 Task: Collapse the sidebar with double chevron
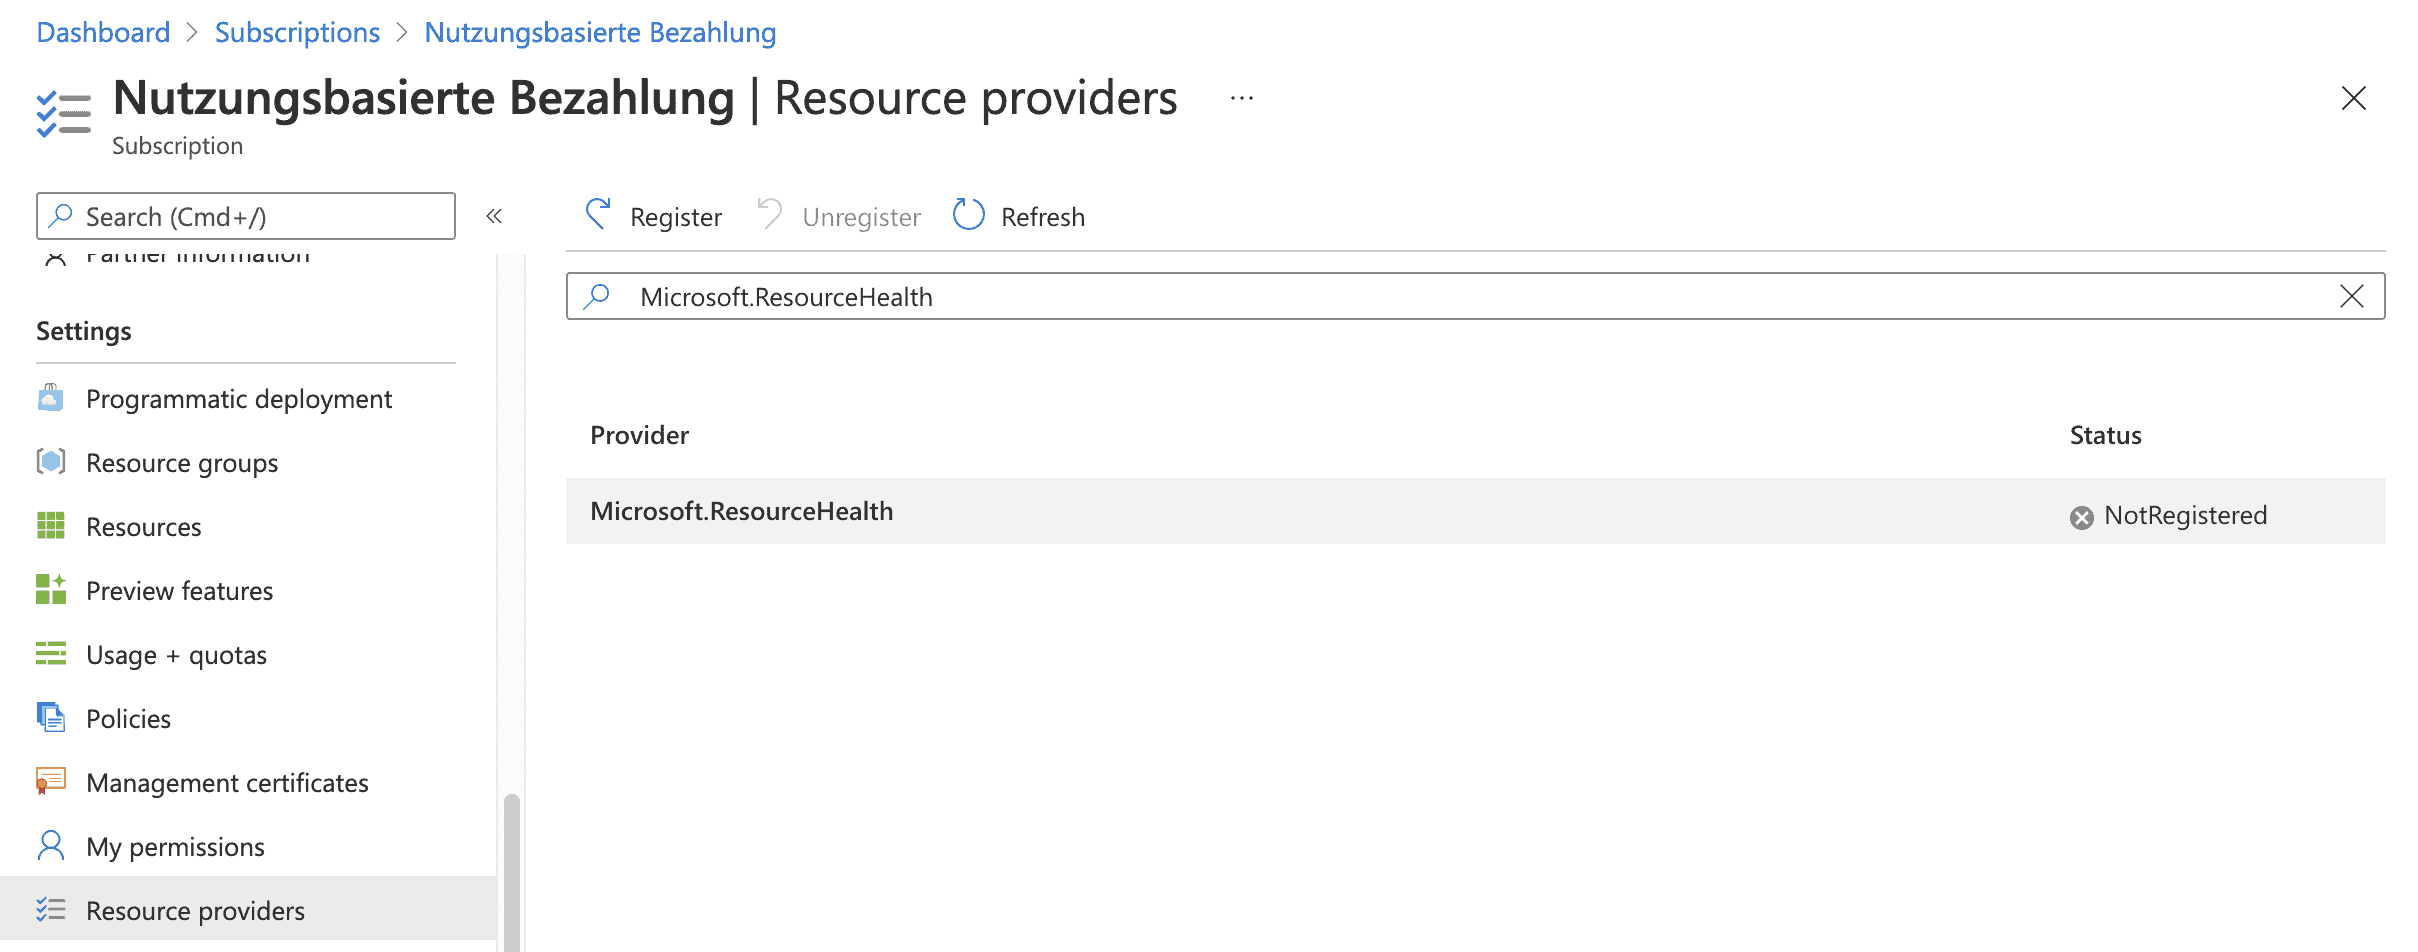[x=494, y=216]
